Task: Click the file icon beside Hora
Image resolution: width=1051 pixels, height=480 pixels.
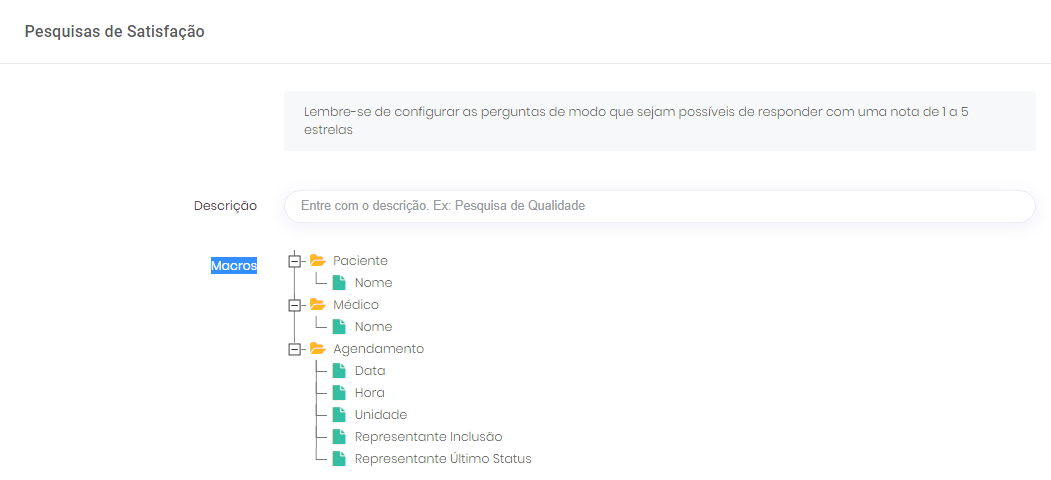Action: [339, 393]
